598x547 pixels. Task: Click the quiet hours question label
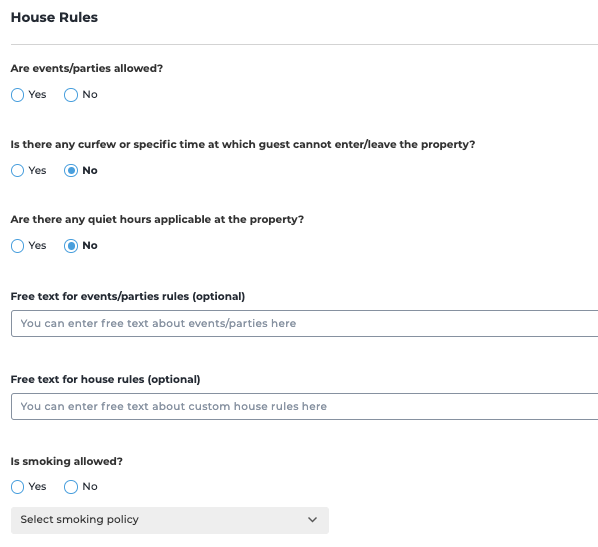157,220
